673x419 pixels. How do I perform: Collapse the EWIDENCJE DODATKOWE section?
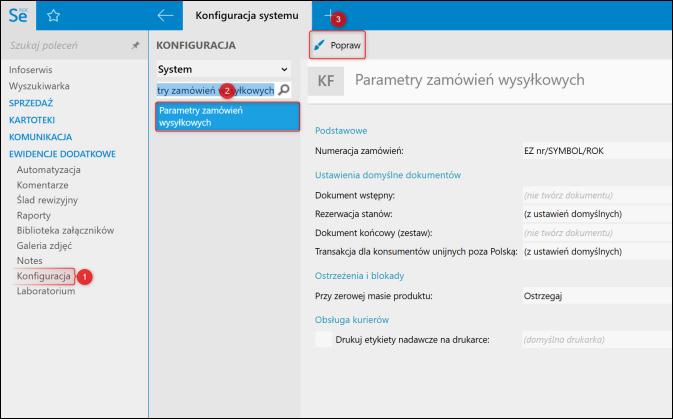(x=62, y=154)
